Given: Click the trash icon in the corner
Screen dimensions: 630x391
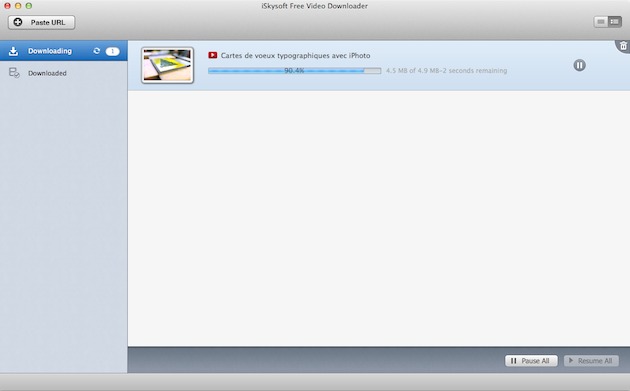Looking at the screenshot, I should tap(623, 46).
